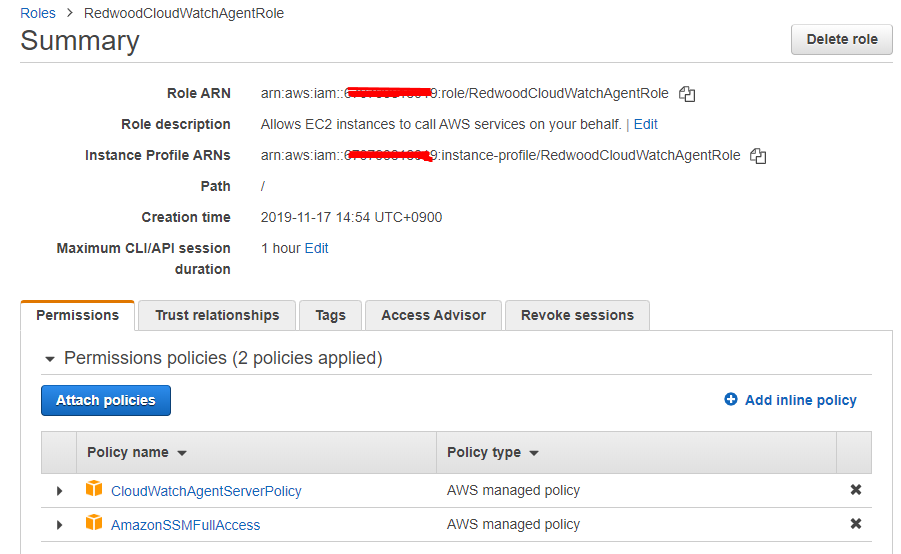This screenshot has width=901, height=554.
Task: Open the Access Advisor tab
Action: pos(433,315)
